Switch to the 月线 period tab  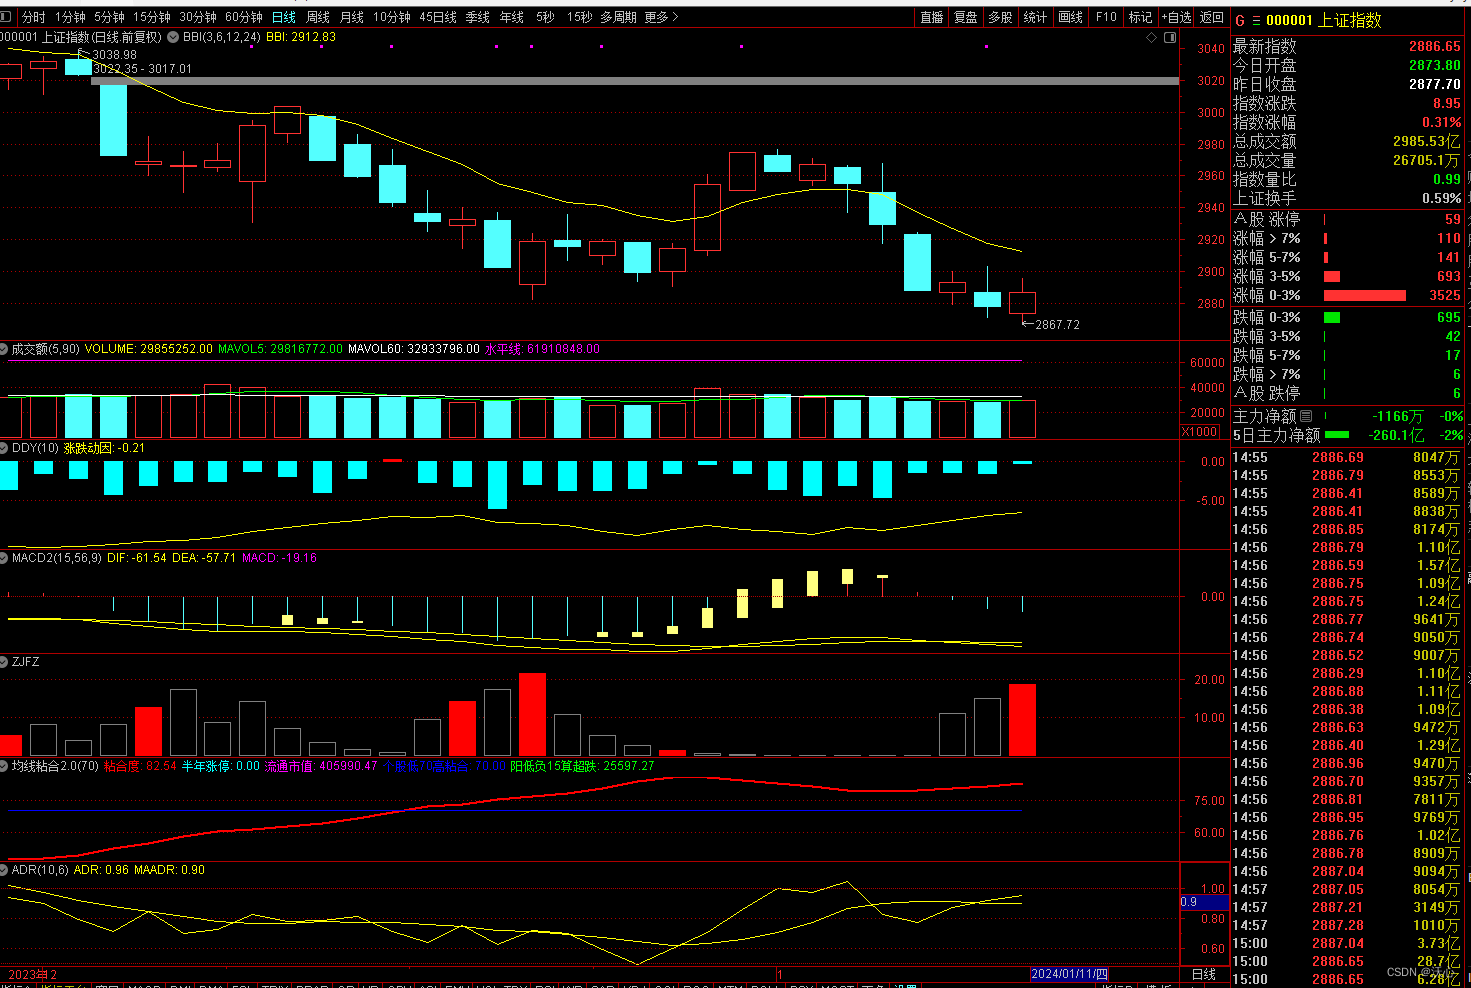[352, 17]
